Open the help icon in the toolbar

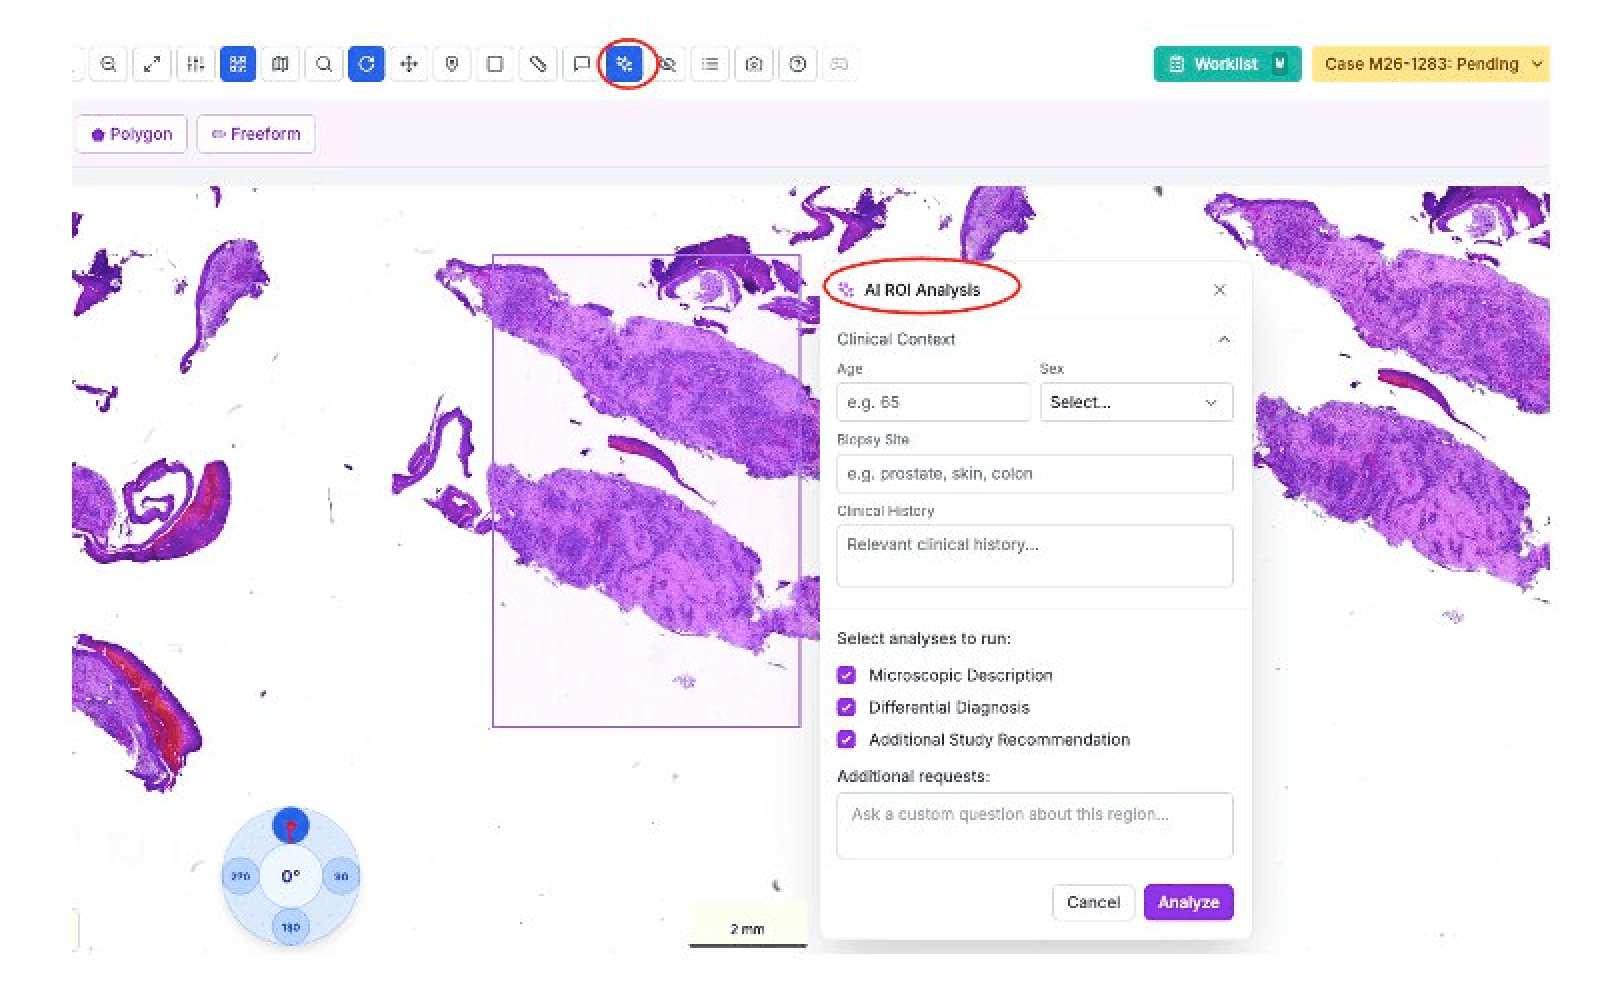point(797,64)
